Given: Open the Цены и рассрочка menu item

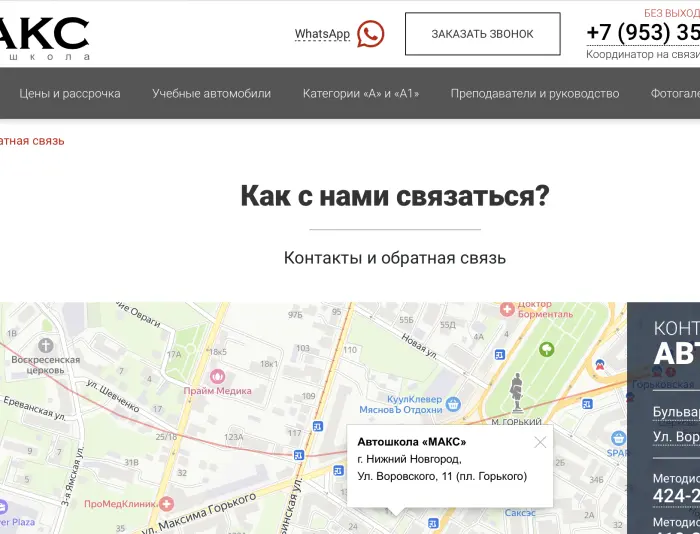Looking at the screenshot, I should (x=70, y=93).
